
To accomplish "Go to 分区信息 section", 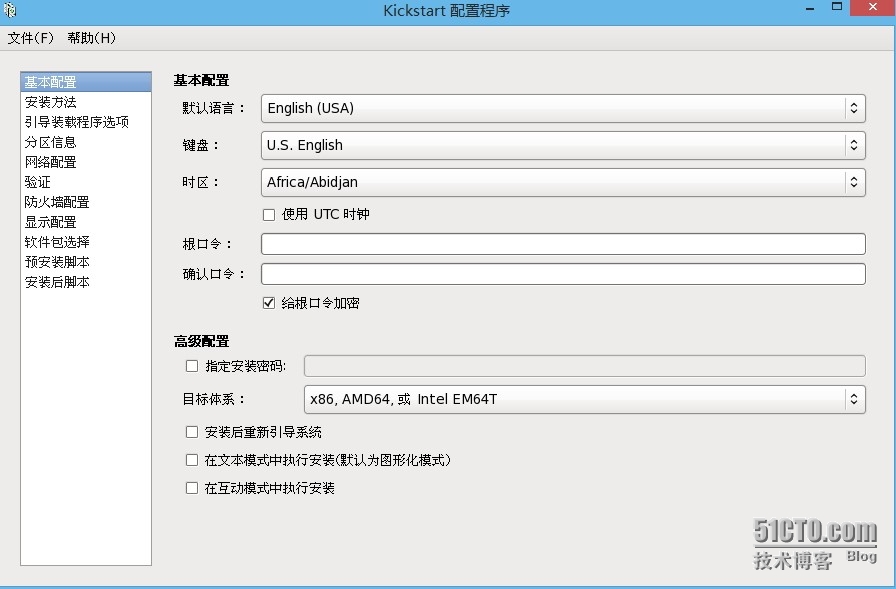I will click(86, 142).
